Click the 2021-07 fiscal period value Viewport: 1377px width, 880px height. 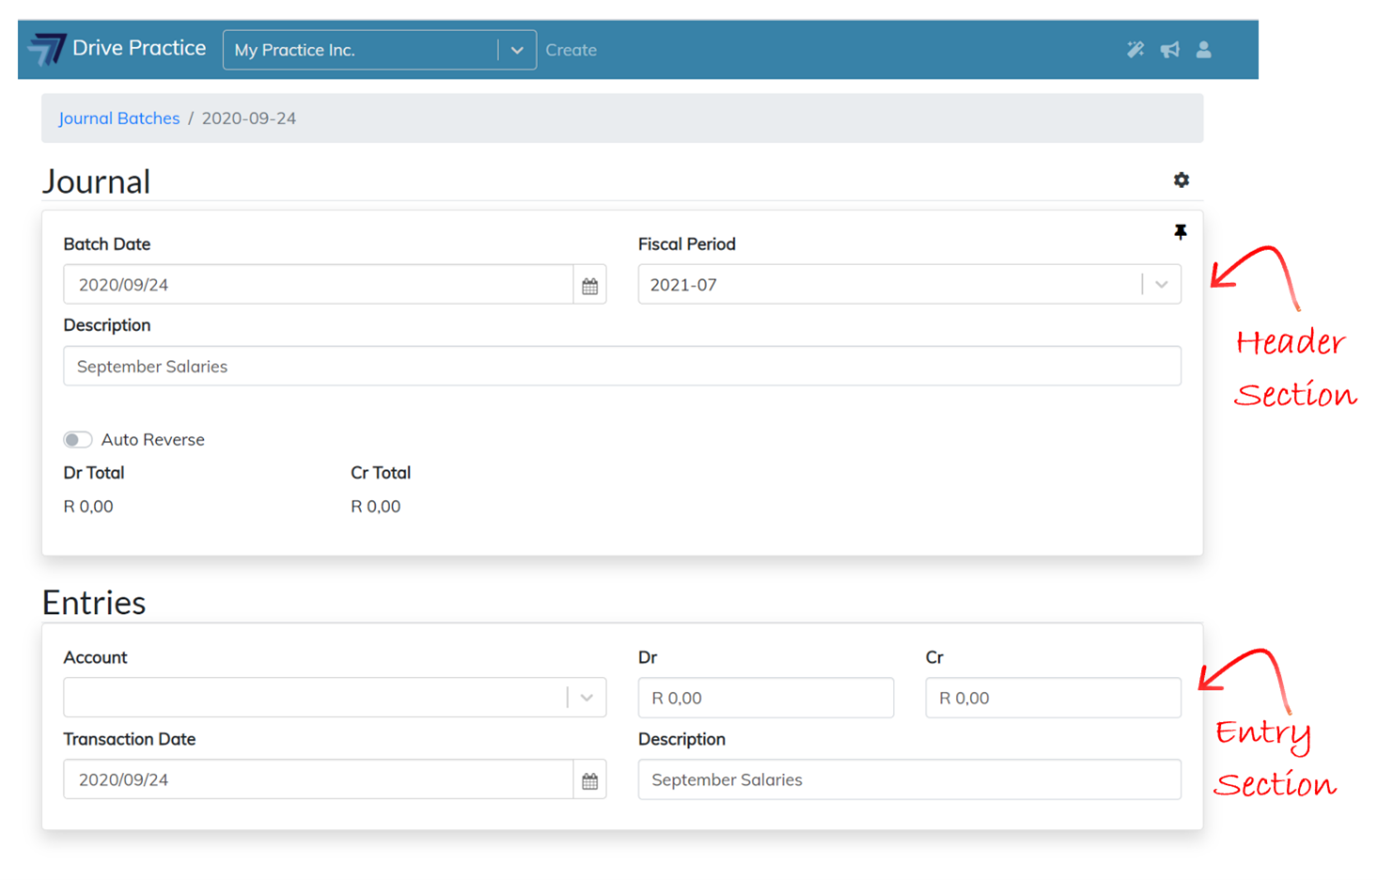pyautogui.click(x=683, y=285)
